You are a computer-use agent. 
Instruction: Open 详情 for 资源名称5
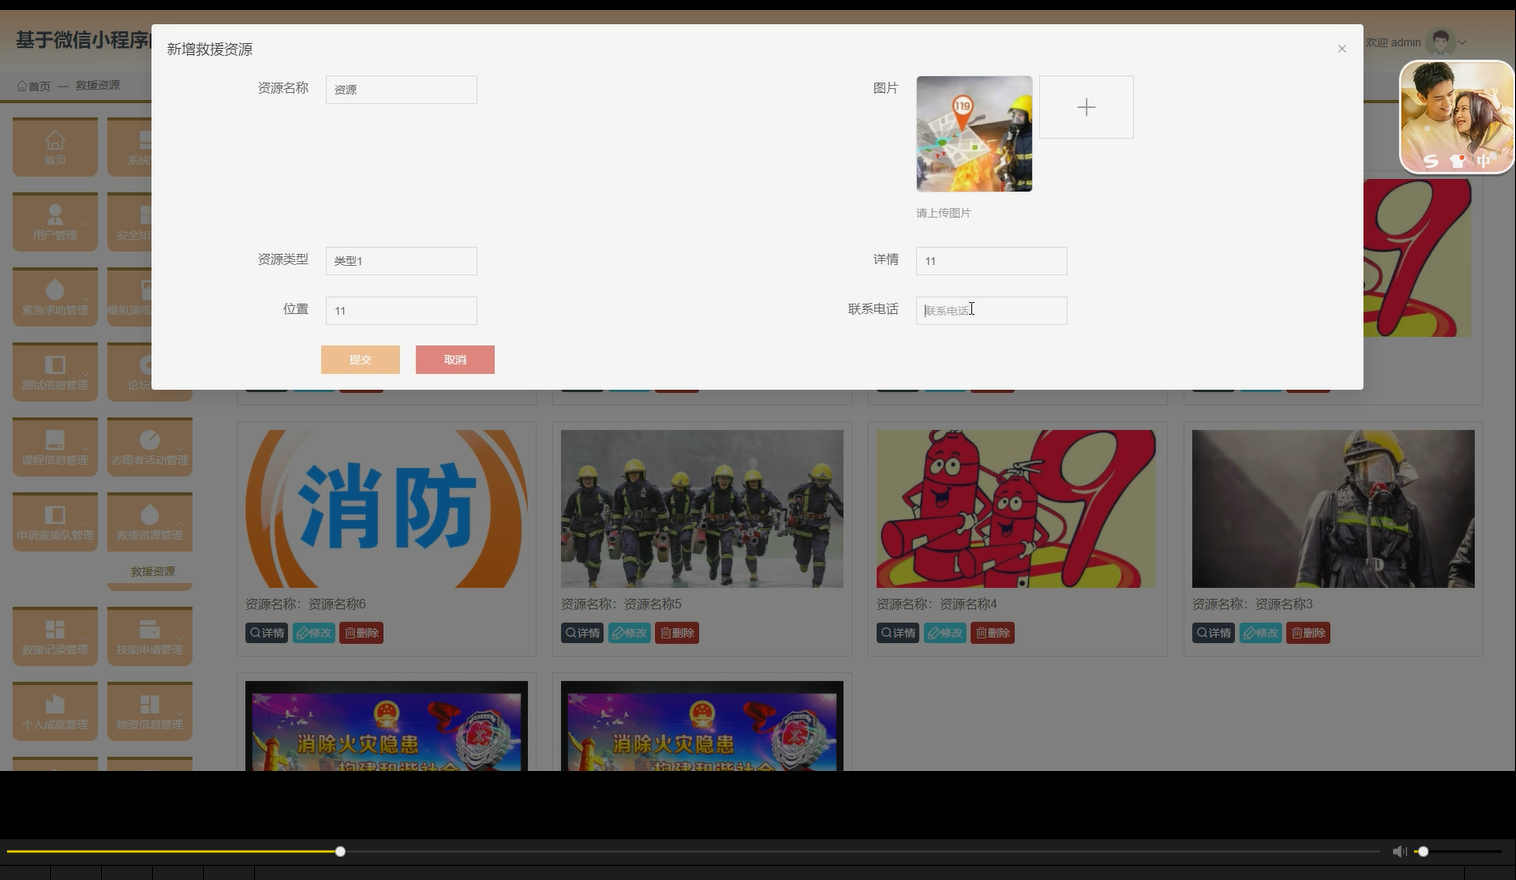582,632
